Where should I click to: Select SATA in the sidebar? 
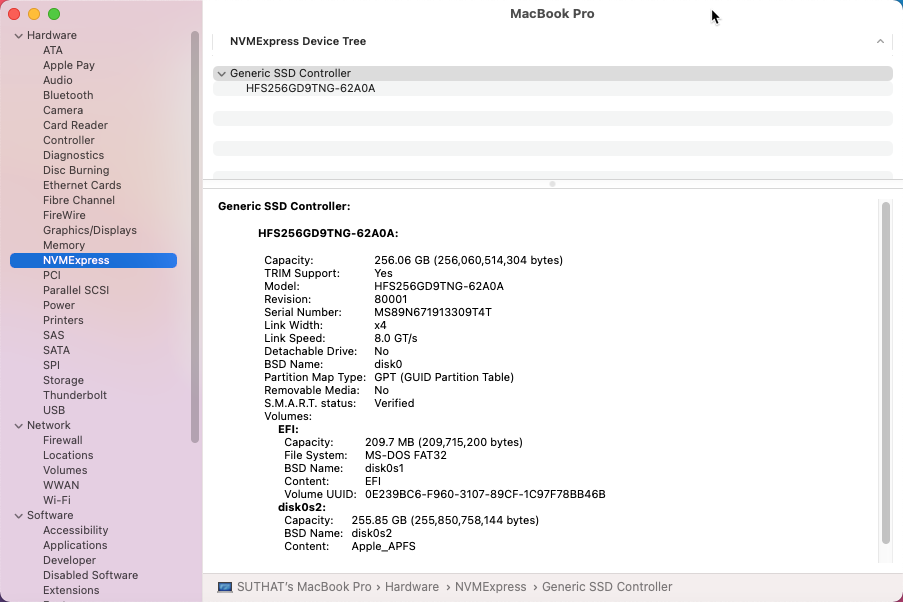tap(56, 350)
